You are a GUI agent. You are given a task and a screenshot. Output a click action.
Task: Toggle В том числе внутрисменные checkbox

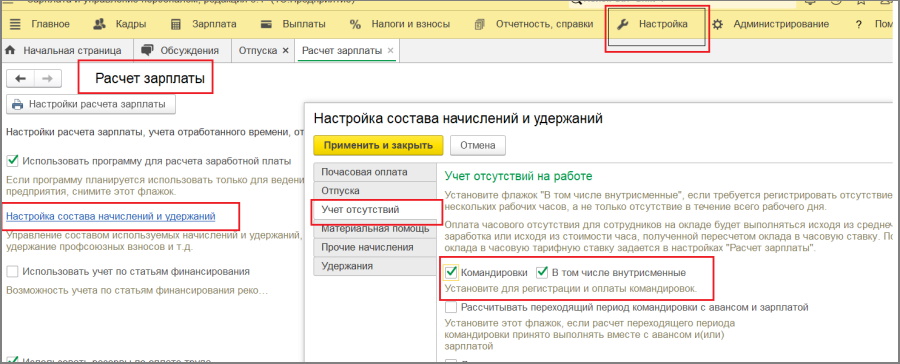tap(542, 272)
